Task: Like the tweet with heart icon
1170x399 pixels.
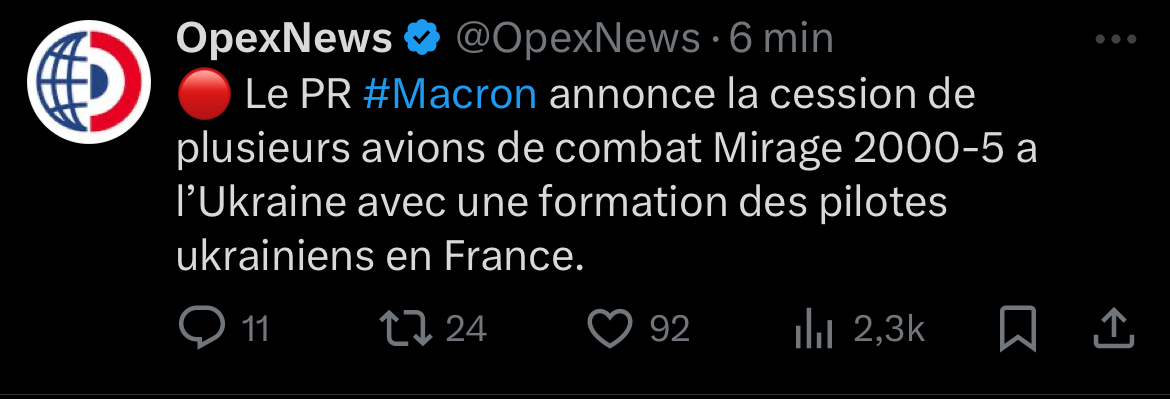Action: coord(610,328)
